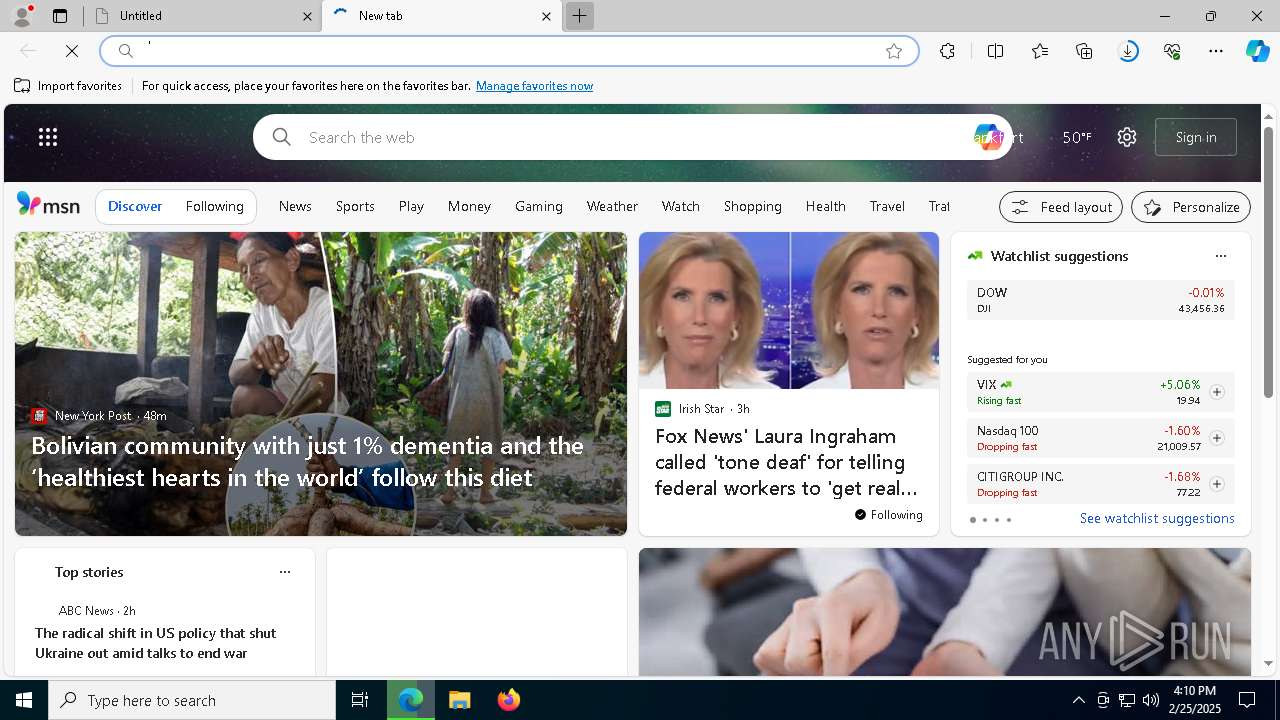Close the Untitled tab
This screenshot has width=1280, height=720.
307,16
